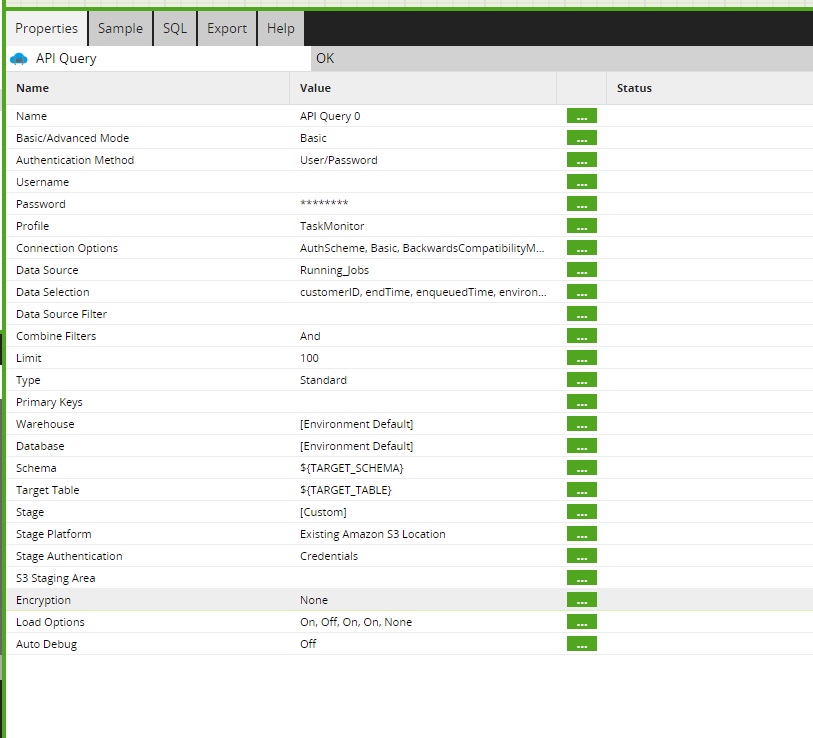Open the Load Options editor icon
Screen dimensions: 813x738
[x=581, y=621]
